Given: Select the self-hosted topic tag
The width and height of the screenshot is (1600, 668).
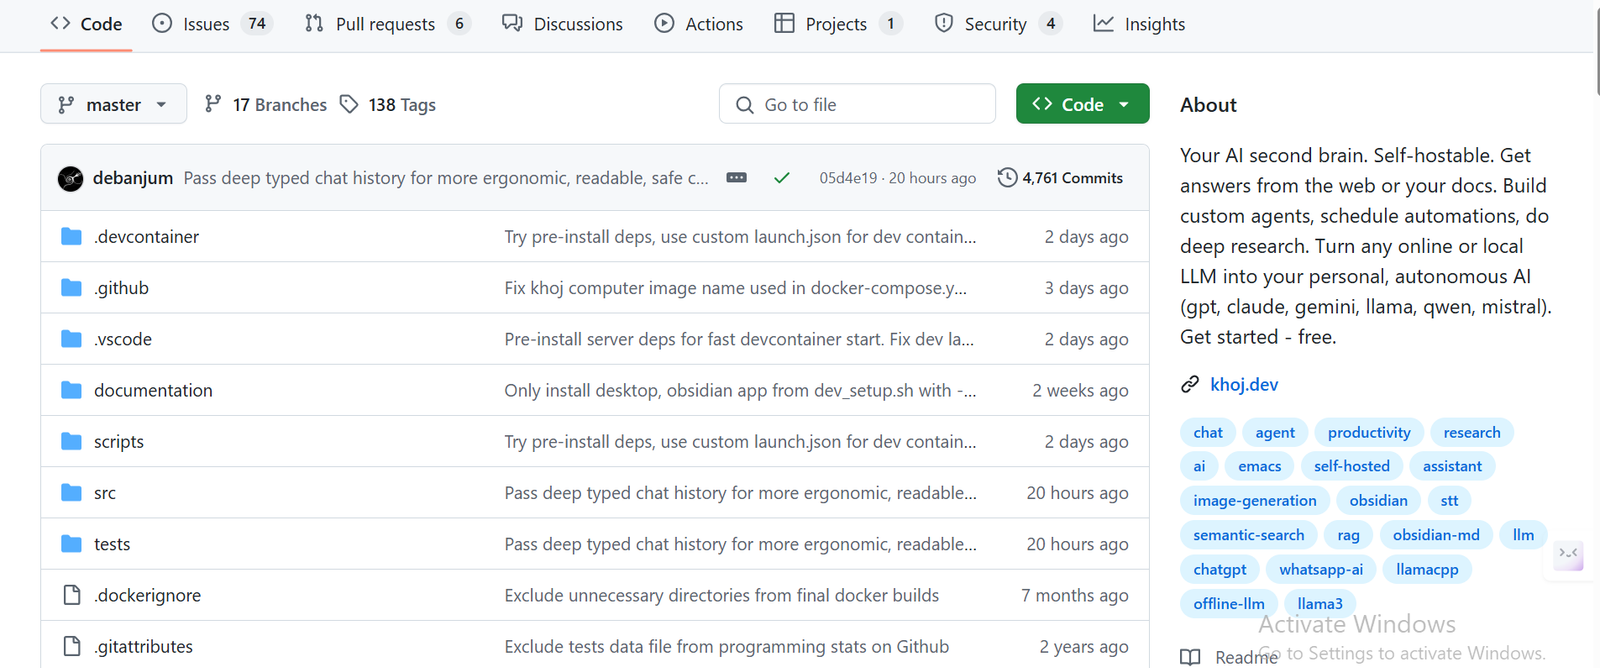Looking at the screenshot, I should [1351, 466].
